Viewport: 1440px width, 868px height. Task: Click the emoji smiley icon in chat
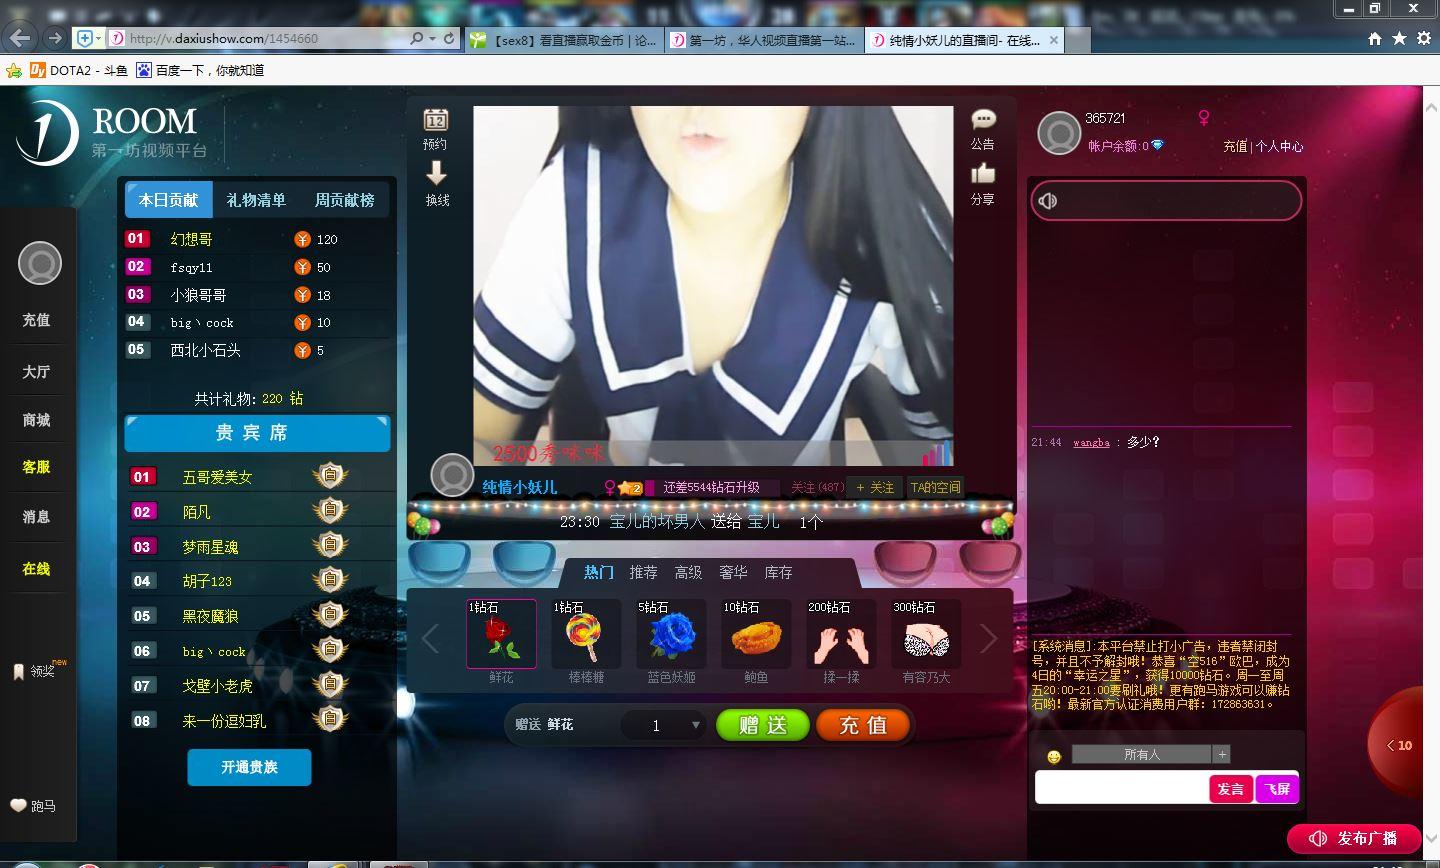[x=1054, y=756]
